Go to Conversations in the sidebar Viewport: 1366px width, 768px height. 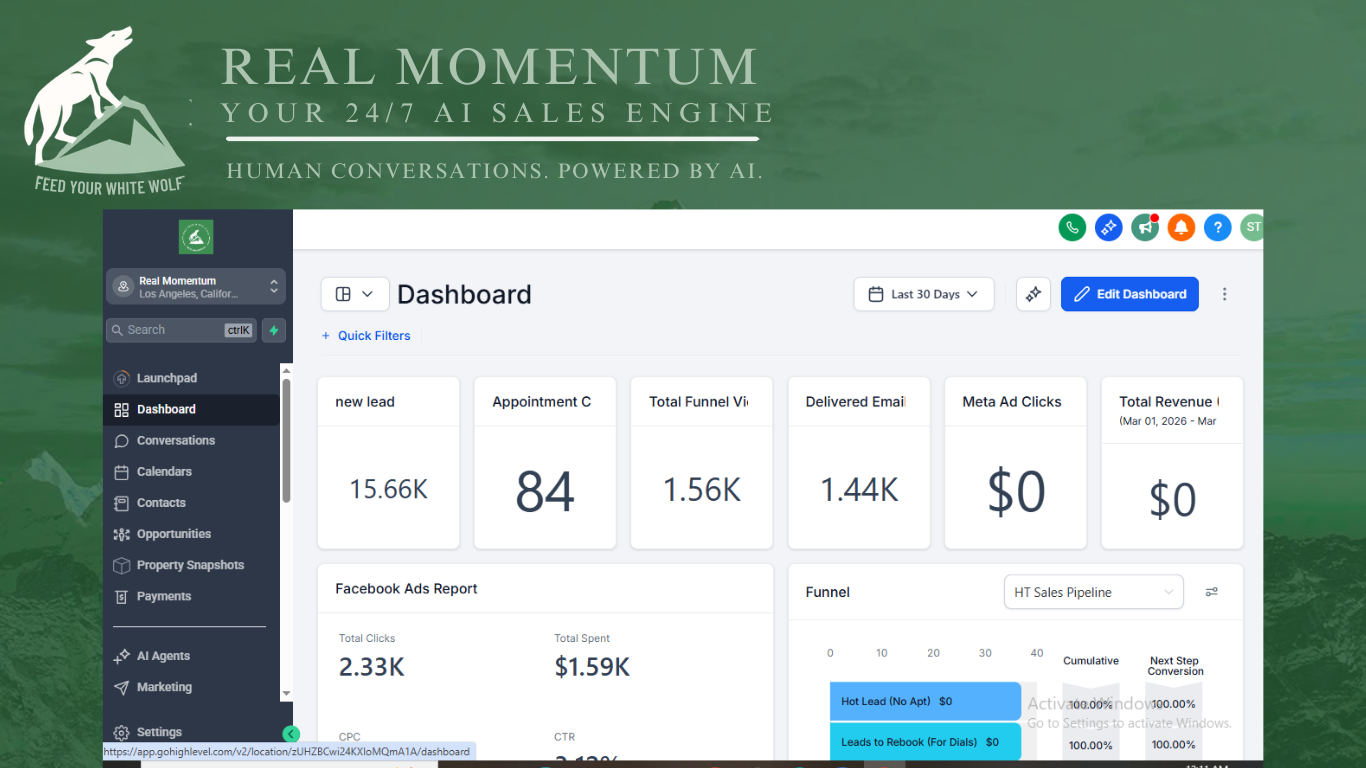coord(175,440)
